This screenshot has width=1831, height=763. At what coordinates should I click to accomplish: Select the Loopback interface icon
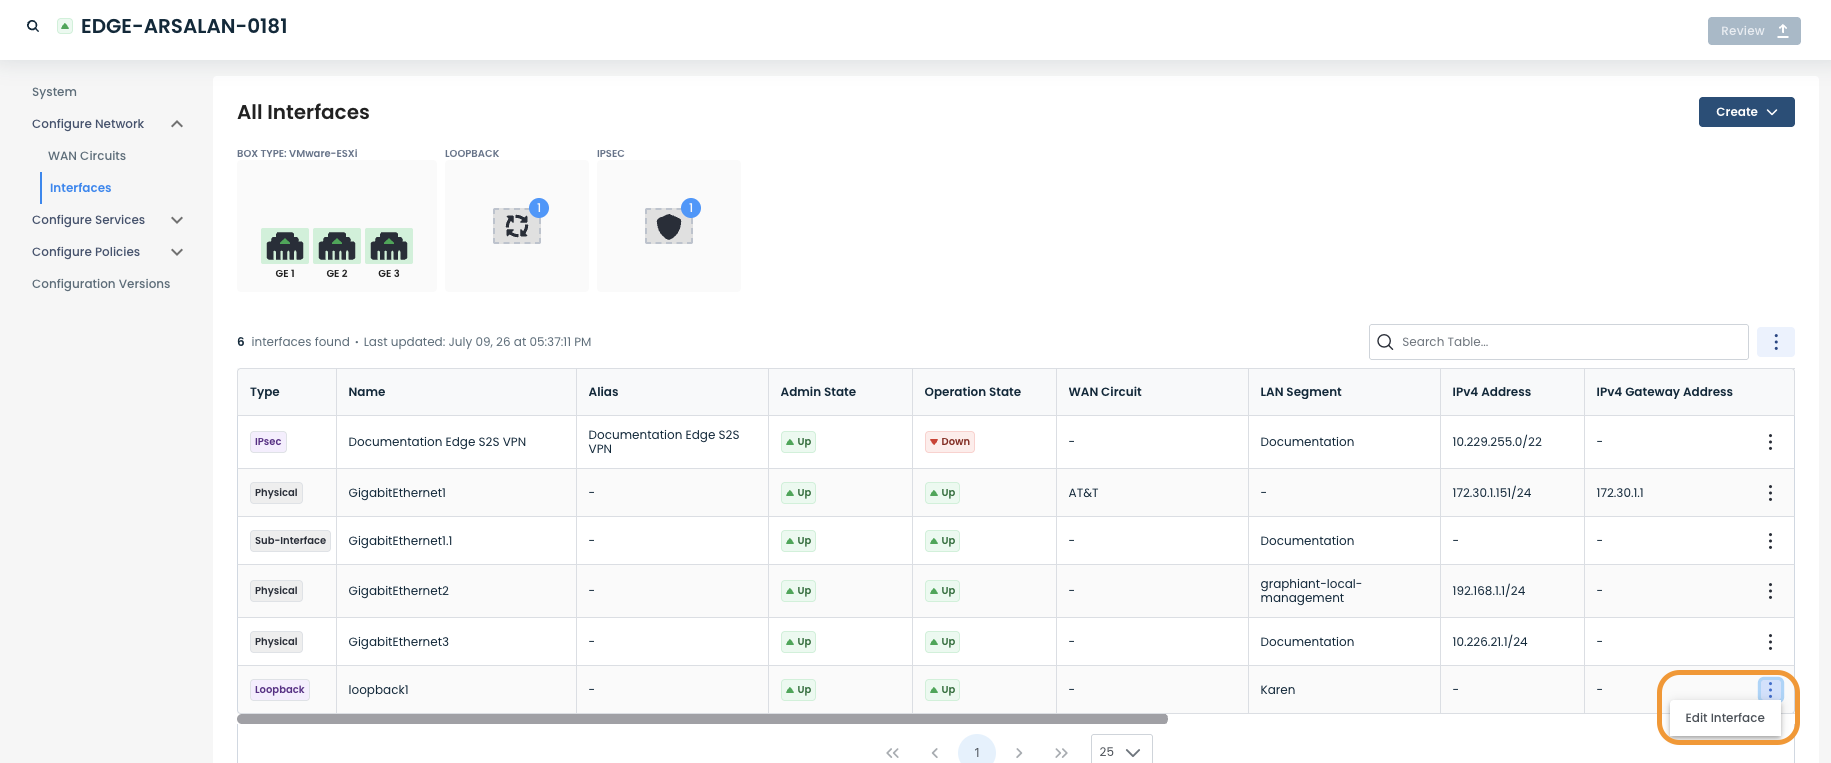coord(517,226)
